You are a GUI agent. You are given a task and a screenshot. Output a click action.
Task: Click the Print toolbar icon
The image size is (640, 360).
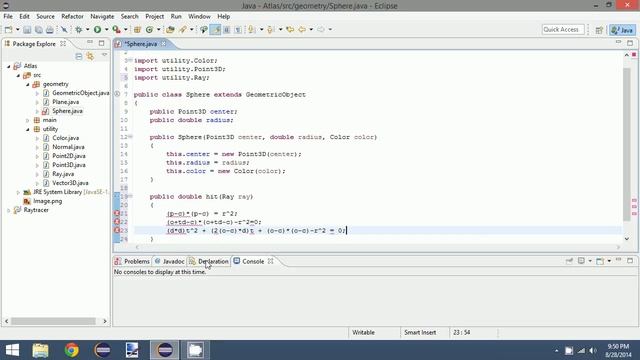pyautogui.click(x=49, y=29)
